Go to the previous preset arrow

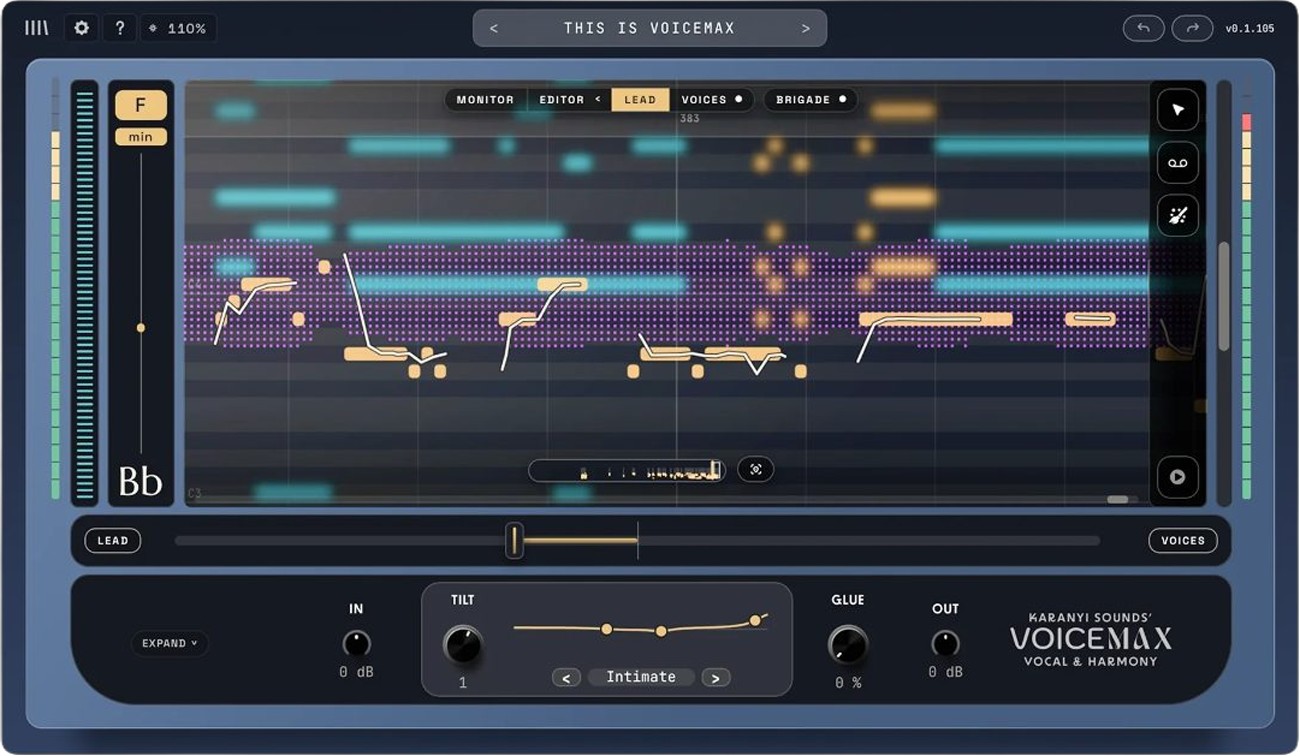tap(494, 28)
